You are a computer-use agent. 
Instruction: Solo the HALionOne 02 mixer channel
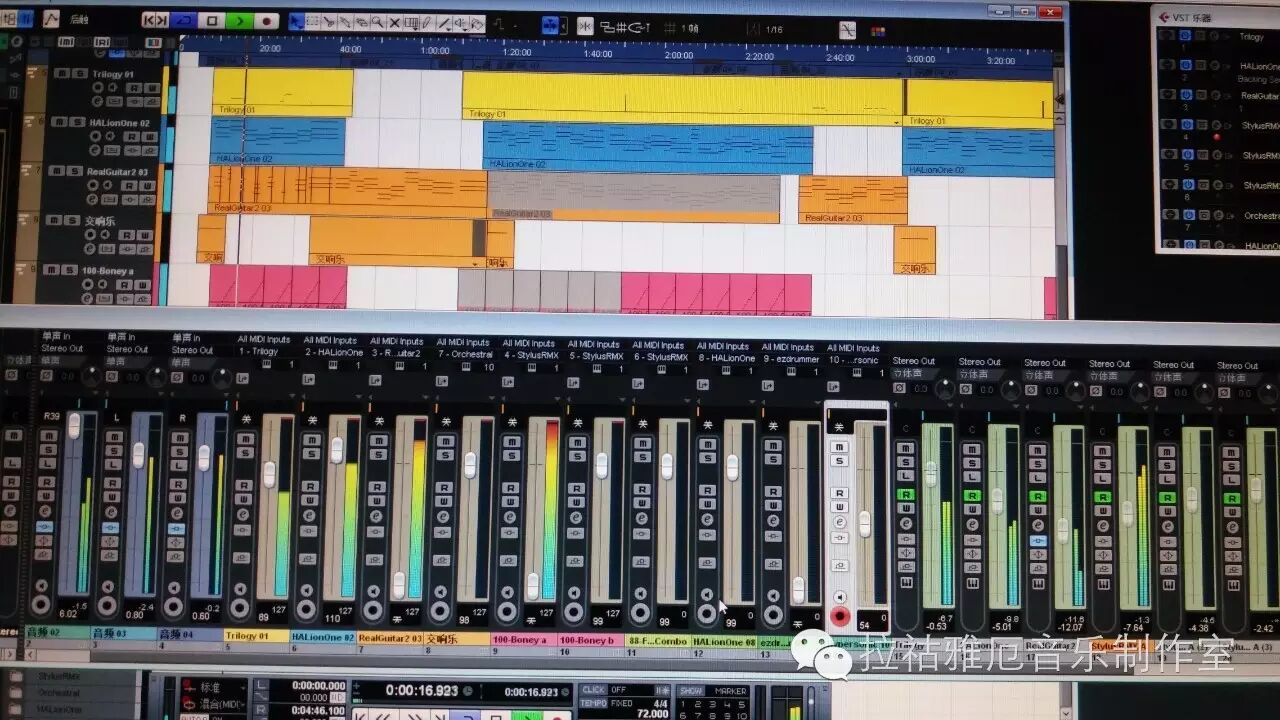311,454
